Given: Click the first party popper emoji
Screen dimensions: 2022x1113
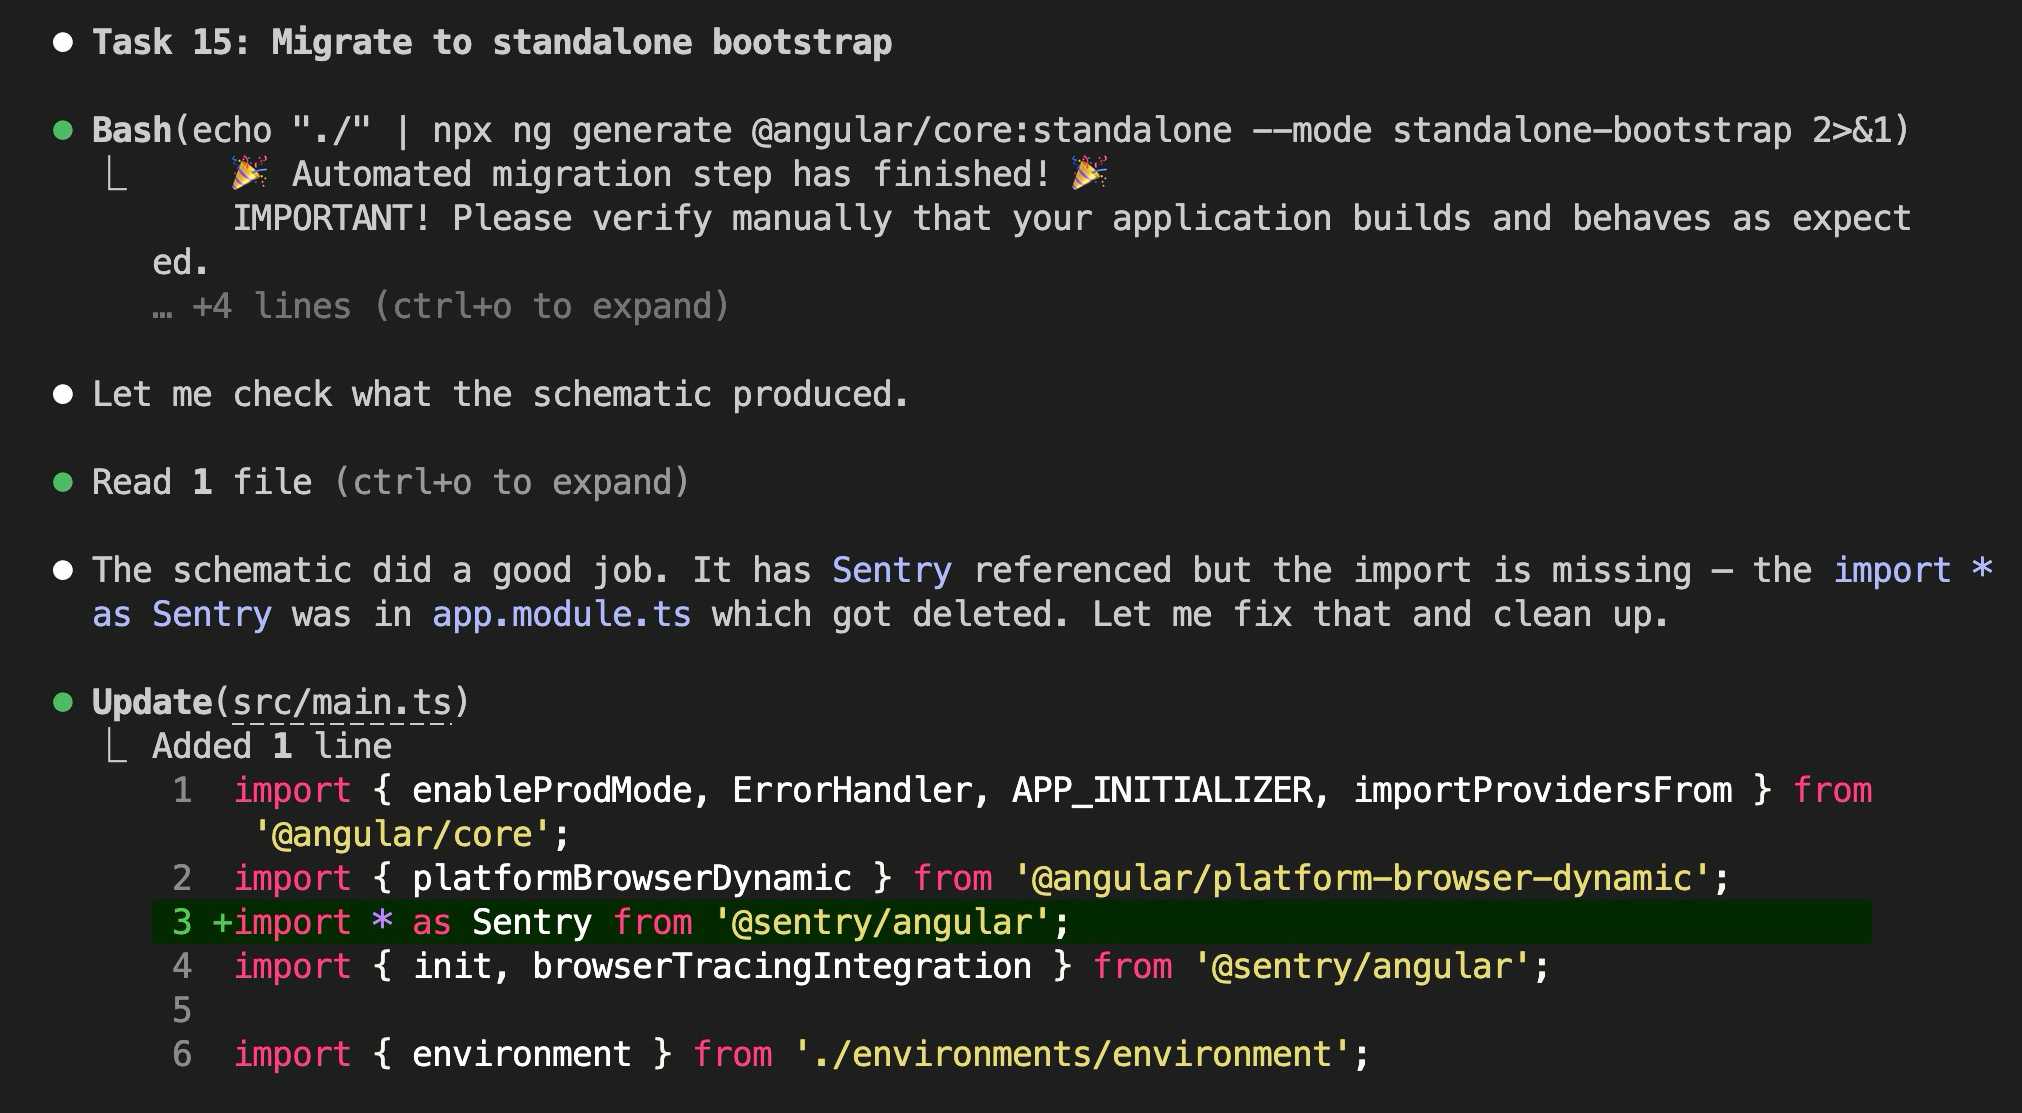Looking at the screenshot, I should point(249,174).
